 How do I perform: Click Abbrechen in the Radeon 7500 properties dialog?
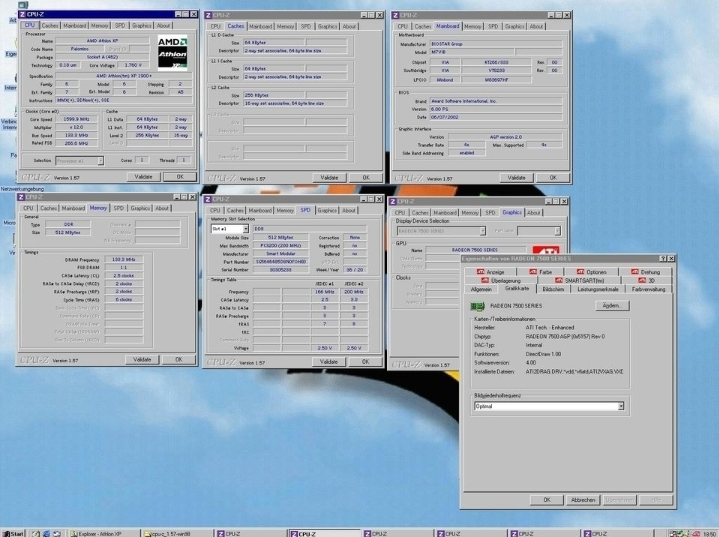tap(583, 500)
